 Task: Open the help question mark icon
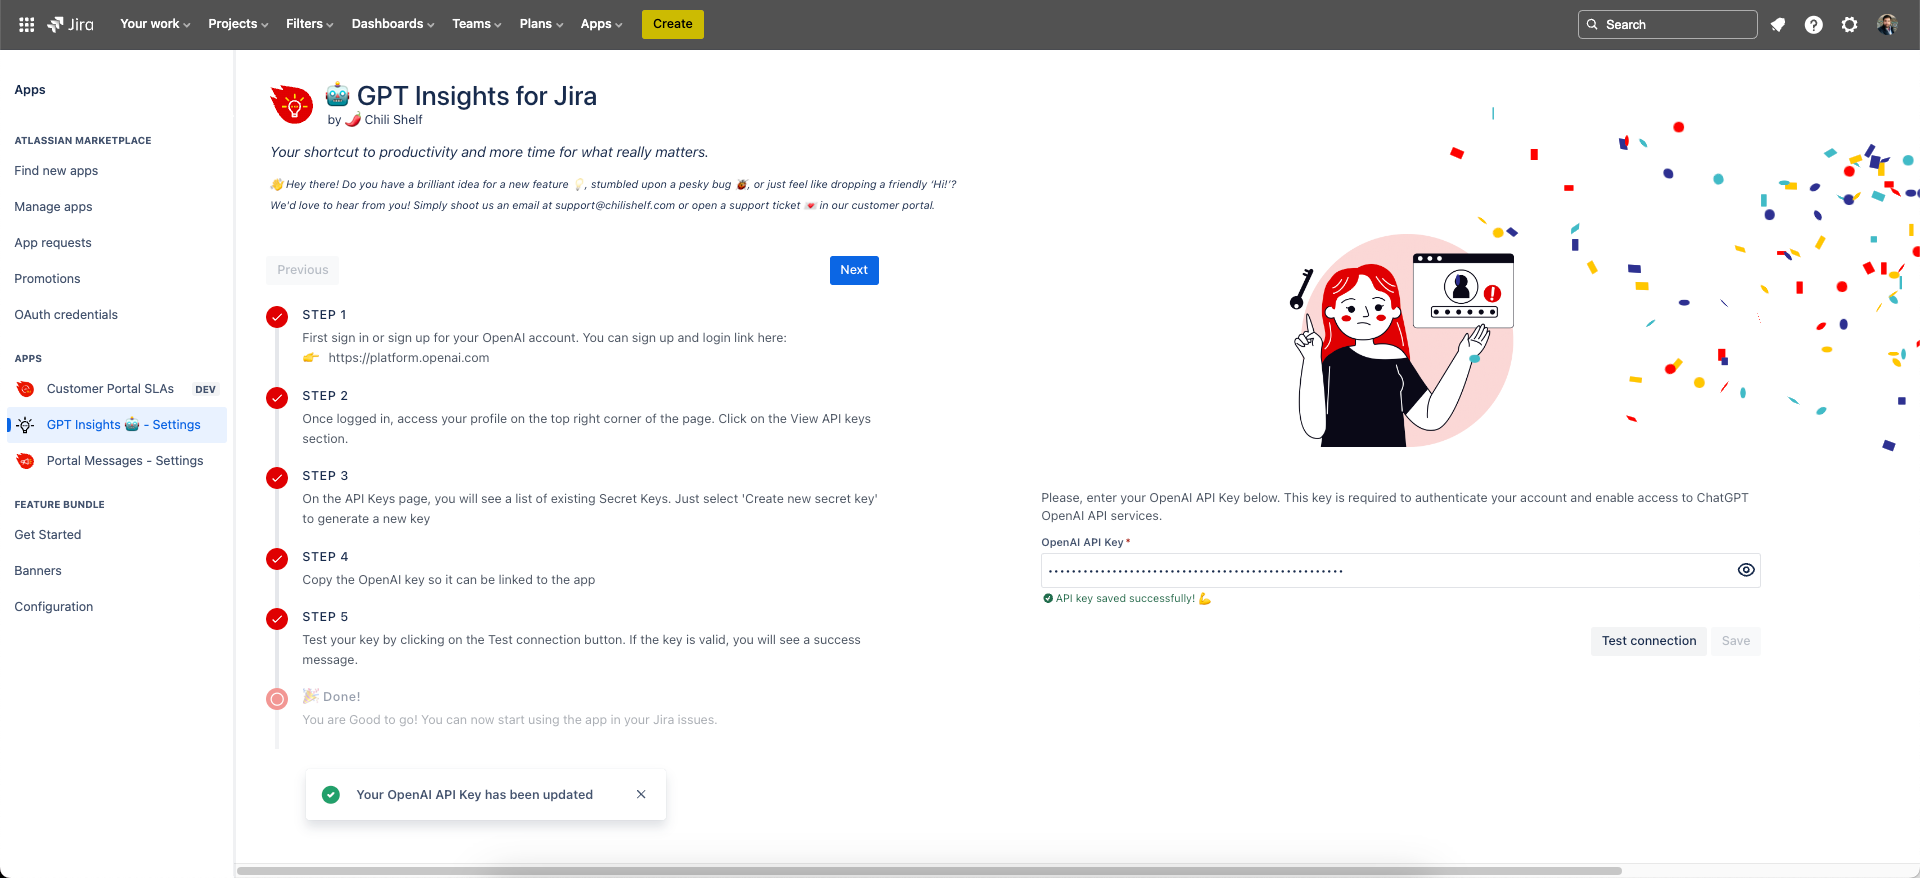(1813, 25)
